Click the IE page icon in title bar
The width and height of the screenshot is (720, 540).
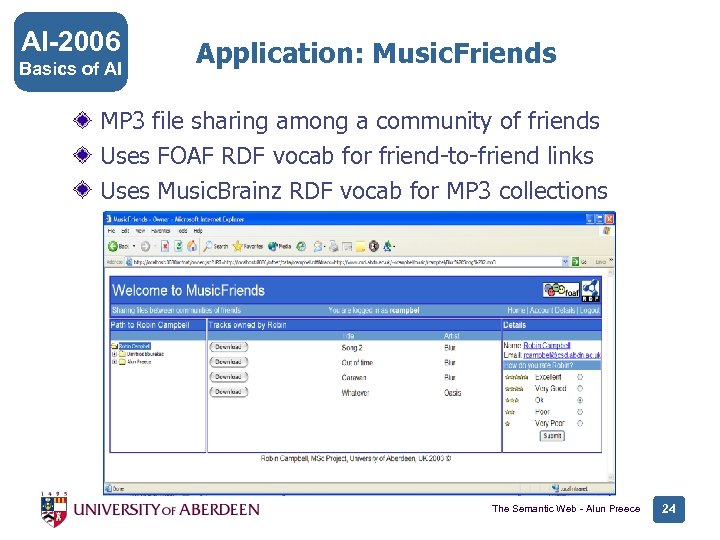pyautogui.click(x=109, y=219)
